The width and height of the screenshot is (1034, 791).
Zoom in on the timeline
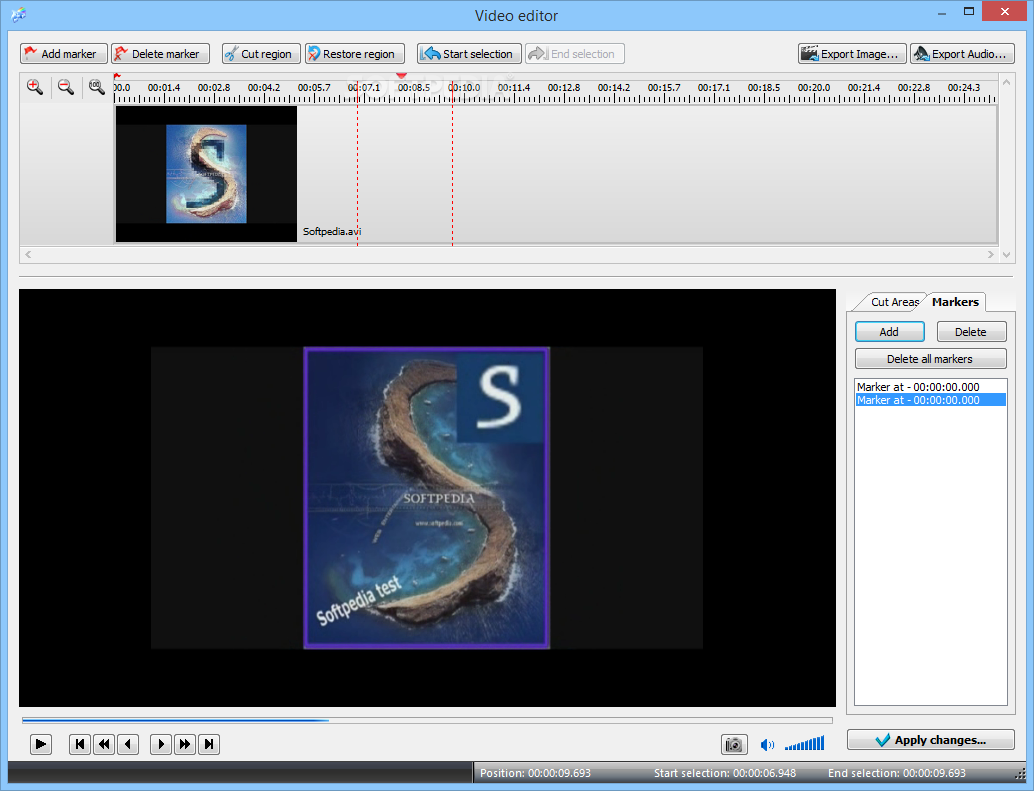tap(35, 87)
